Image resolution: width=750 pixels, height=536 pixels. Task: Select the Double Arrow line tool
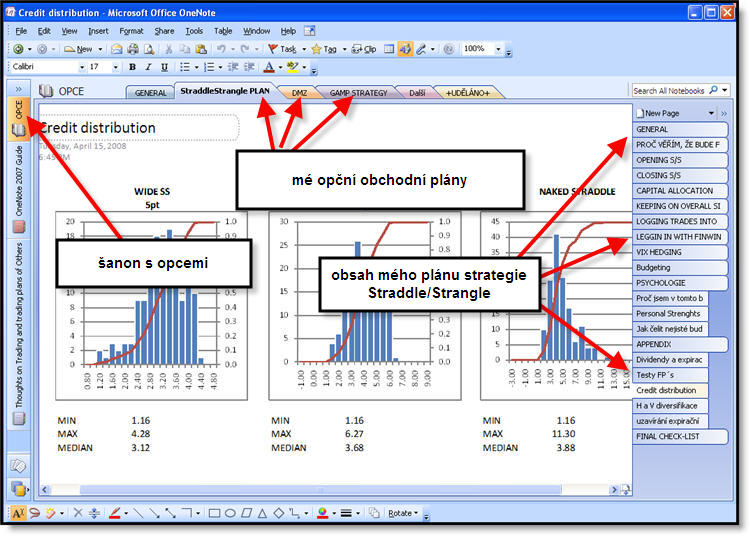tap(170, 514)
